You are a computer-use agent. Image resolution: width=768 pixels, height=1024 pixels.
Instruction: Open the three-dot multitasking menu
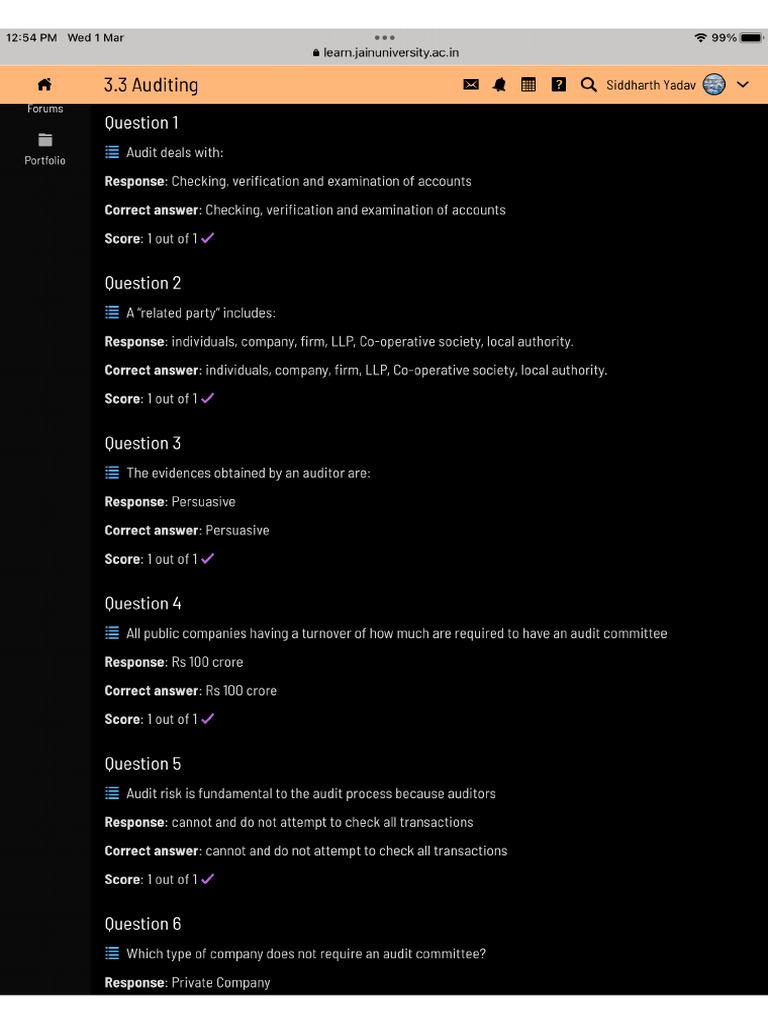(384, 37)
